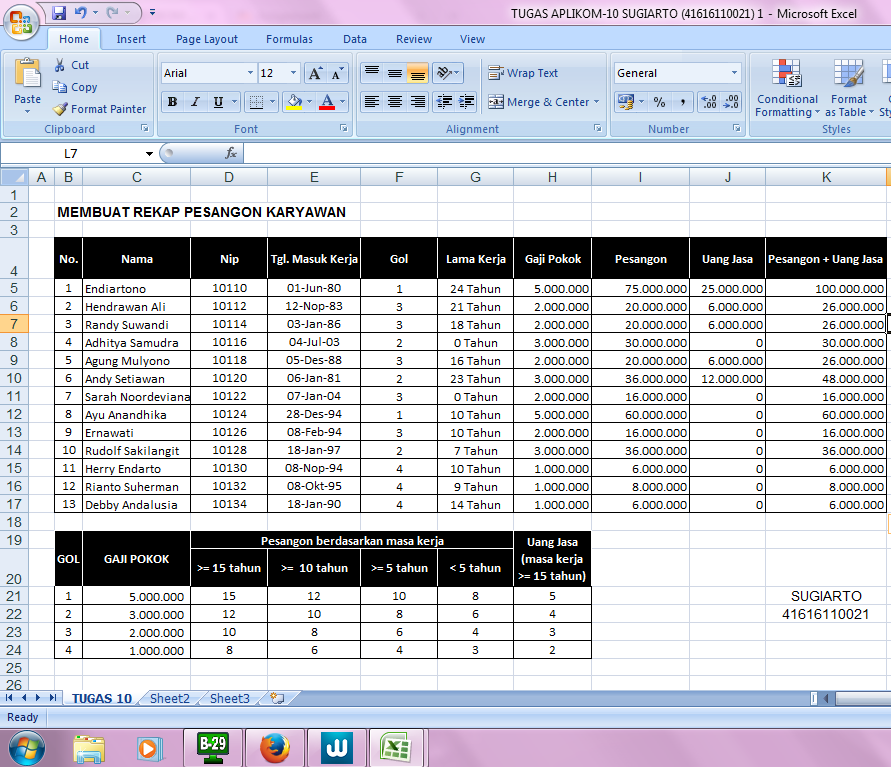
Task: Open Firefox from the taskbar
Action: [x=274, y=748]
